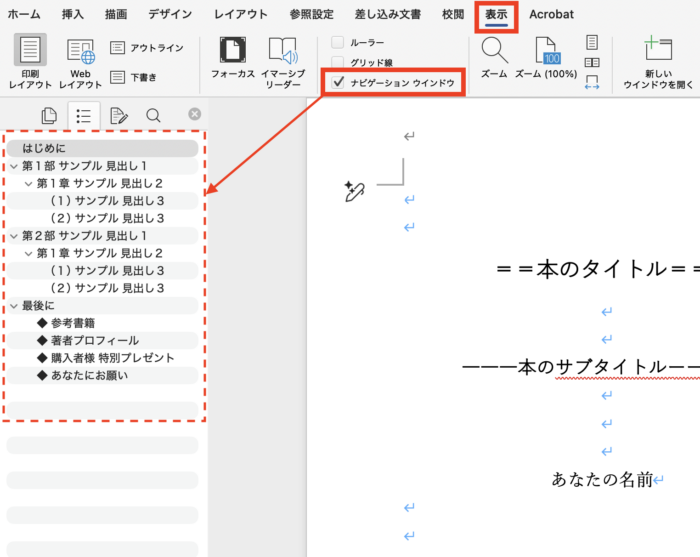Image resolution: width=700 pixels, height=557 pixels.
Task: Open the References tab (参照設定)
Action: tap(312, 14)
